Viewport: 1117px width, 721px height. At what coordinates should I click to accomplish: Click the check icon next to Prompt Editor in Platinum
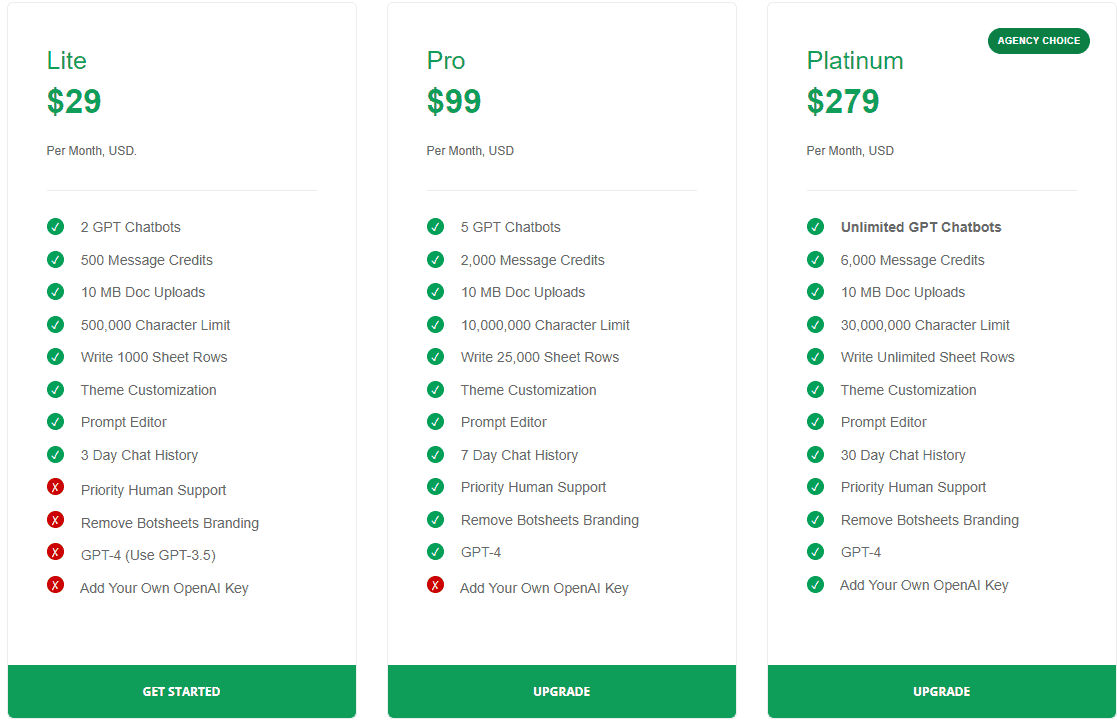click(x=816, y=422)
